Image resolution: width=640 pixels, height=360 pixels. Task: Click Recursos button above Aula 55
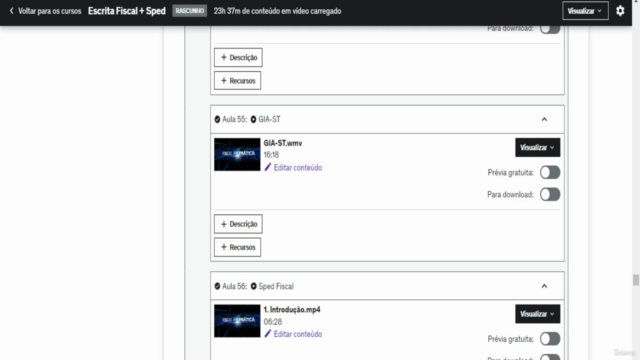click(x=238, y=81)
